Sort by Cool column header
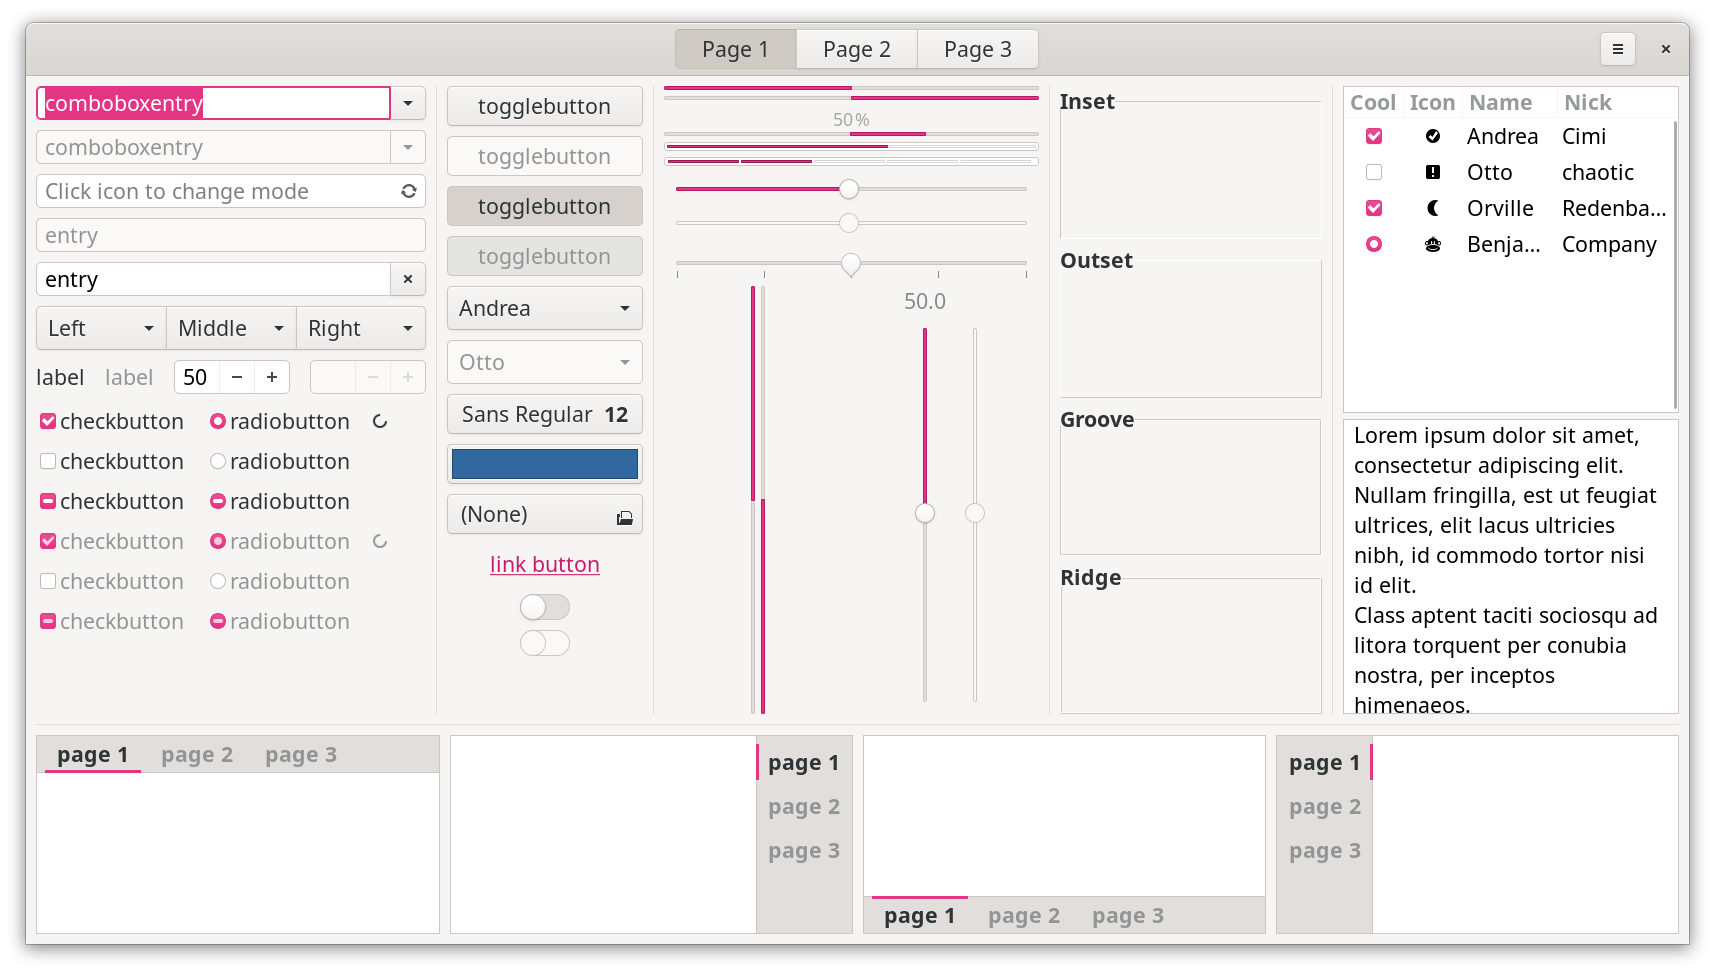 coord(1373,102)
